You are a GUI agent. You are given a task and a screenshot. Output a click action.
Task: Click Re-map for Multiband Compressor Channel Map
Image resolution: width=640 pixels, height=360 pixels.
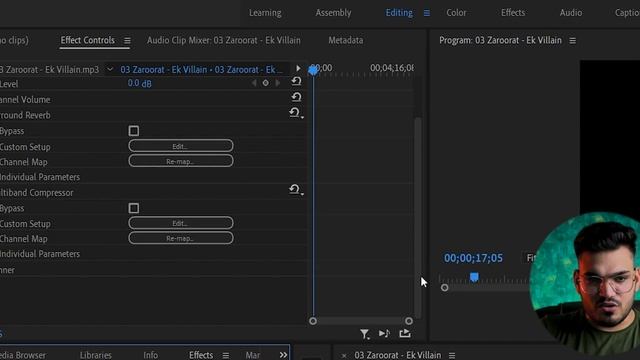(181, 238)
